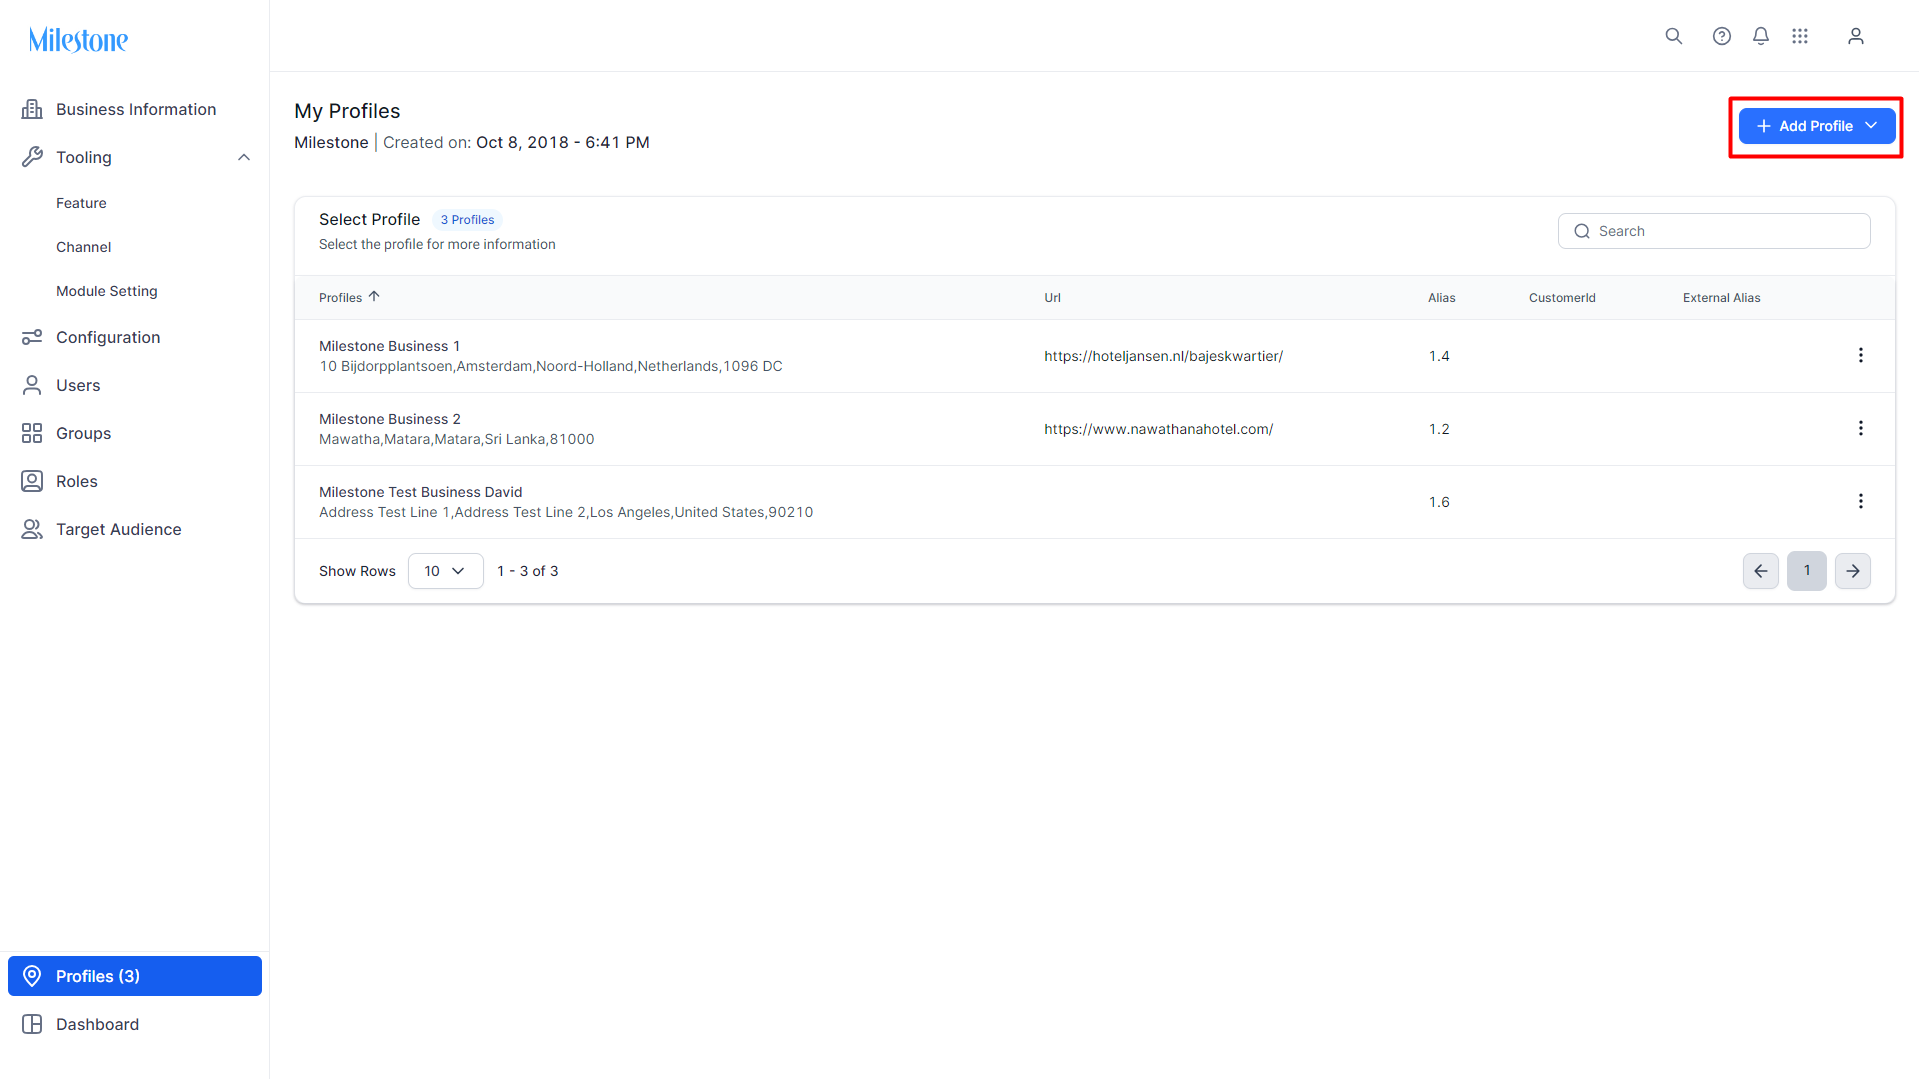The width and height of the screenshot is (1919, 1079).
Task: Click the CustomerId column header
Action: click(1562, 298)
